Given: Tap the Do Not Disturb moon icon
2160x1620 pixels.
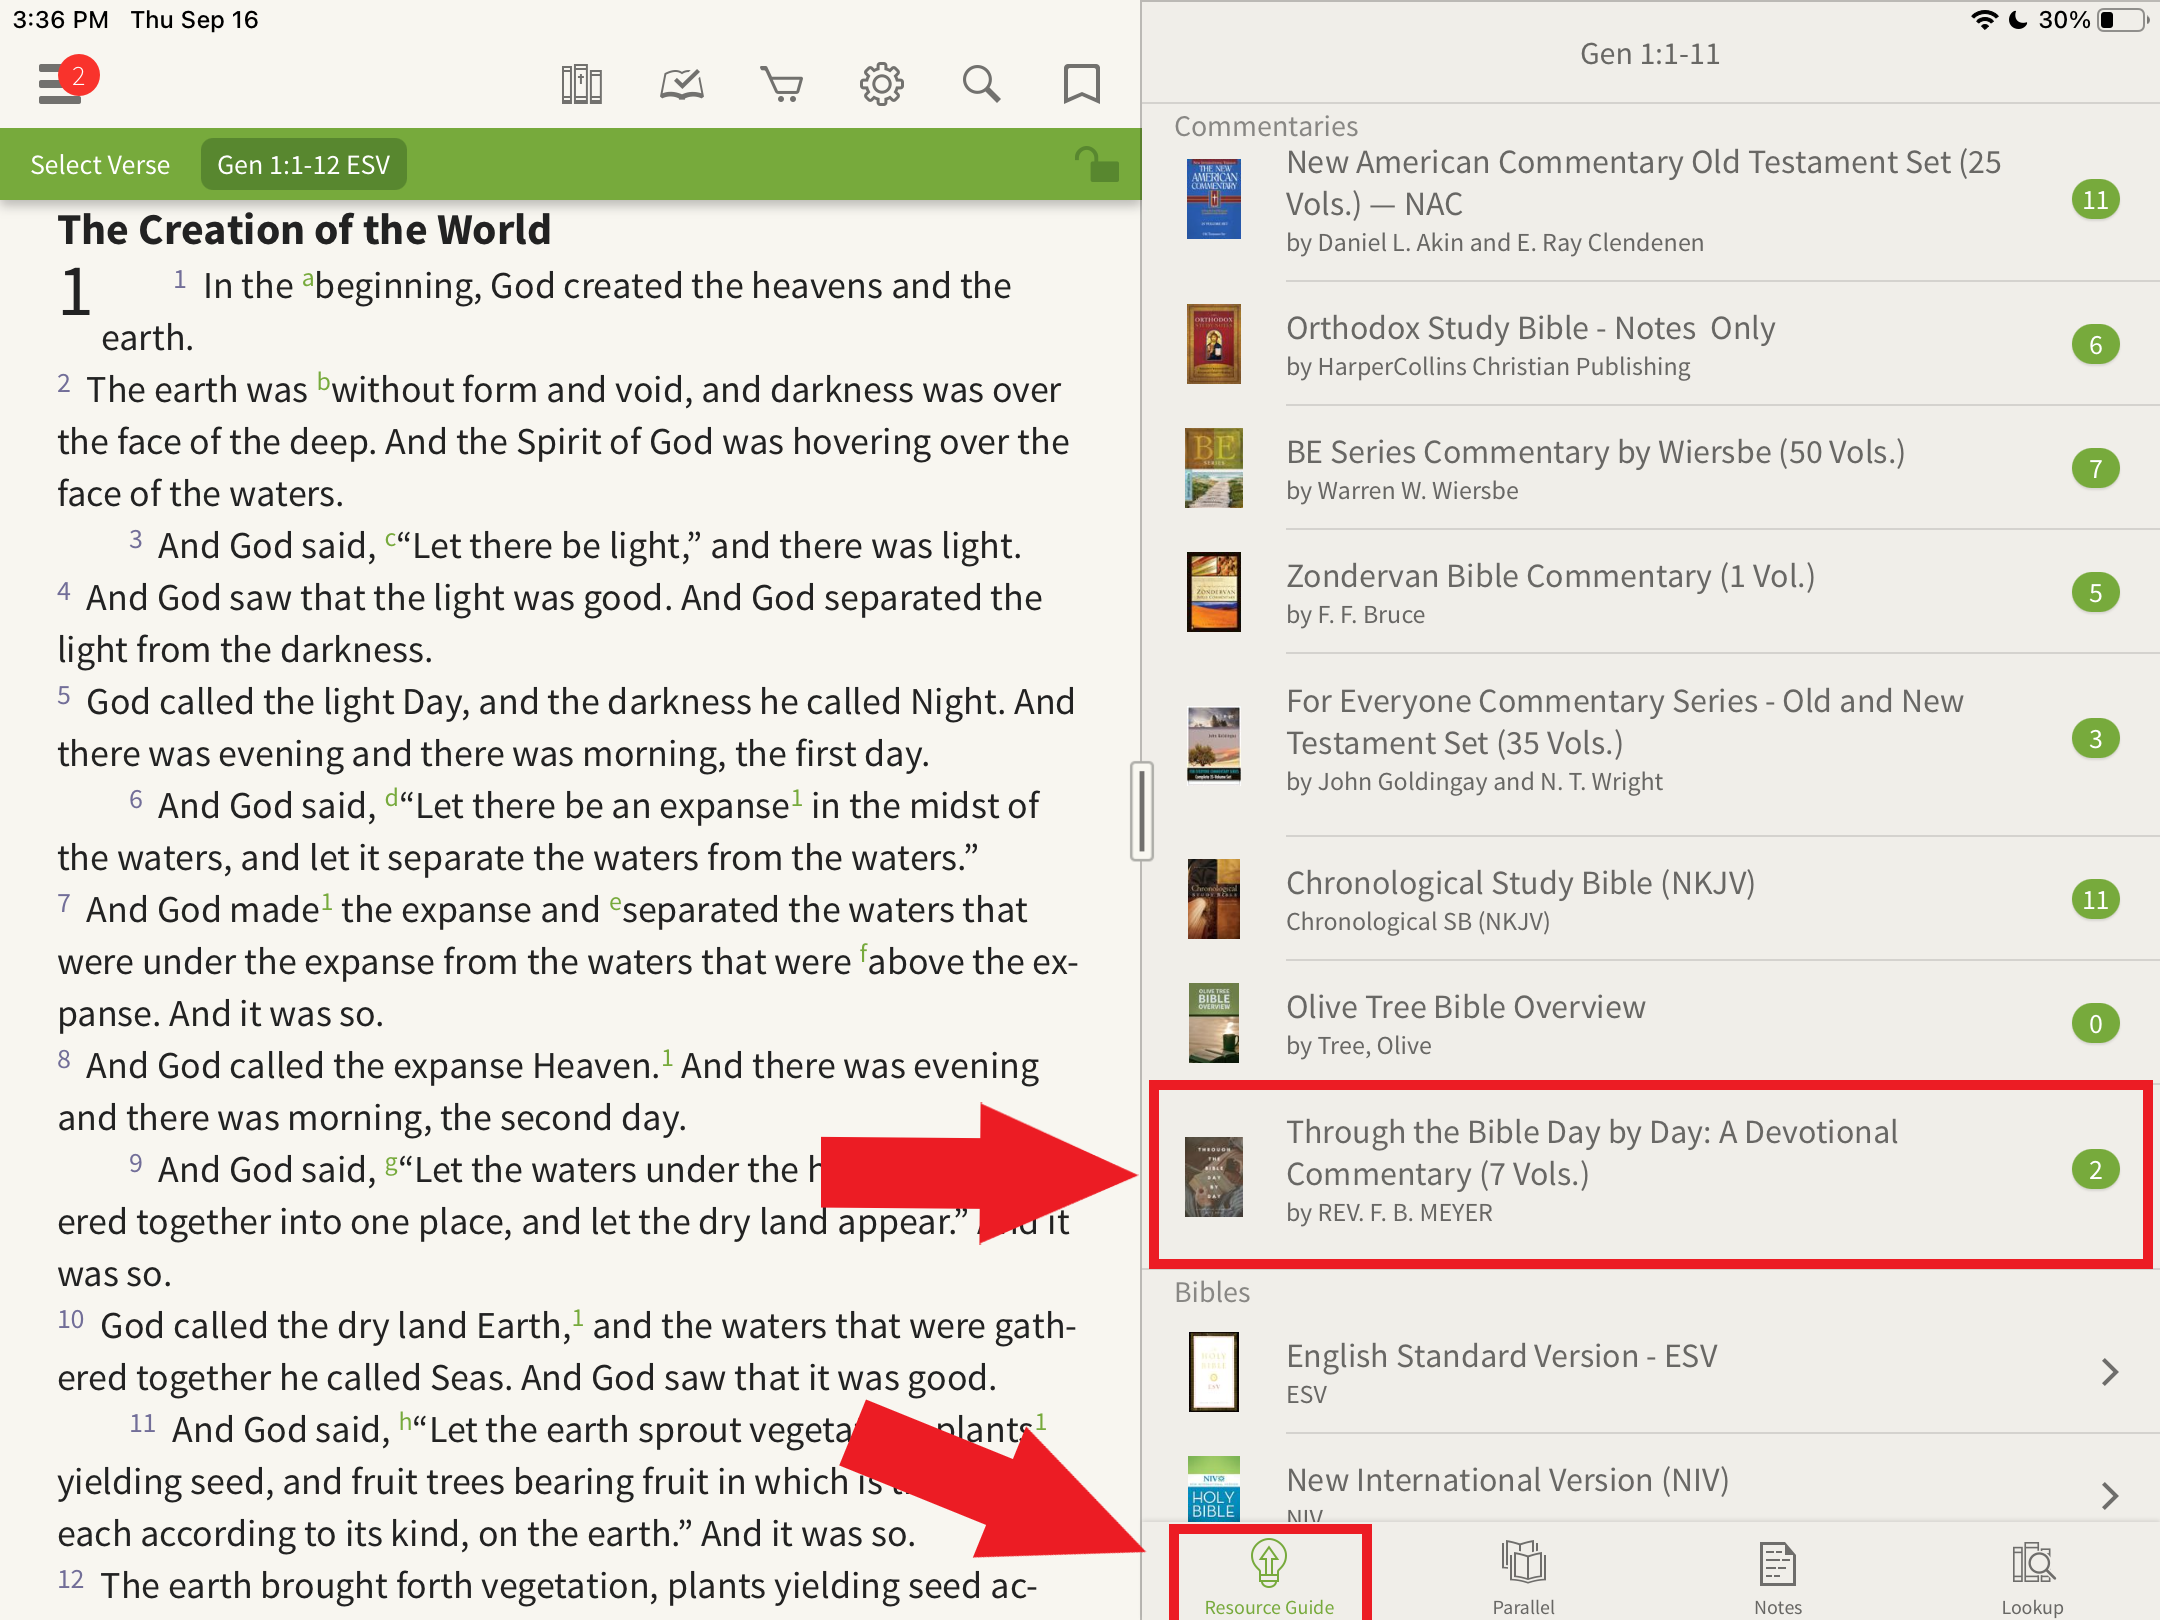Looking at the screenshot, I should (2019, 20).
